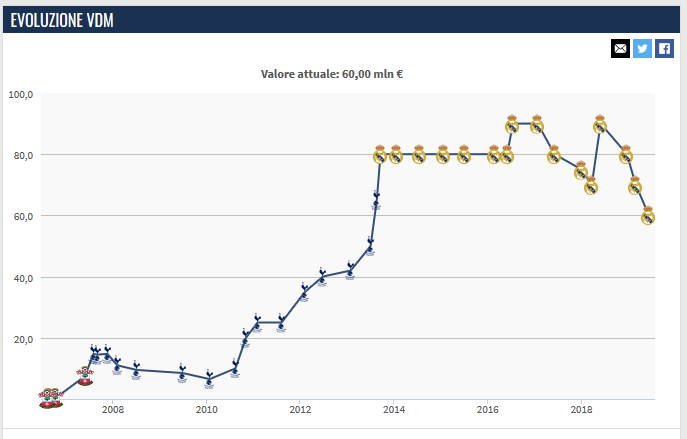Click the Tottenham marker at about 65 mln

click(x=376, y=199)
